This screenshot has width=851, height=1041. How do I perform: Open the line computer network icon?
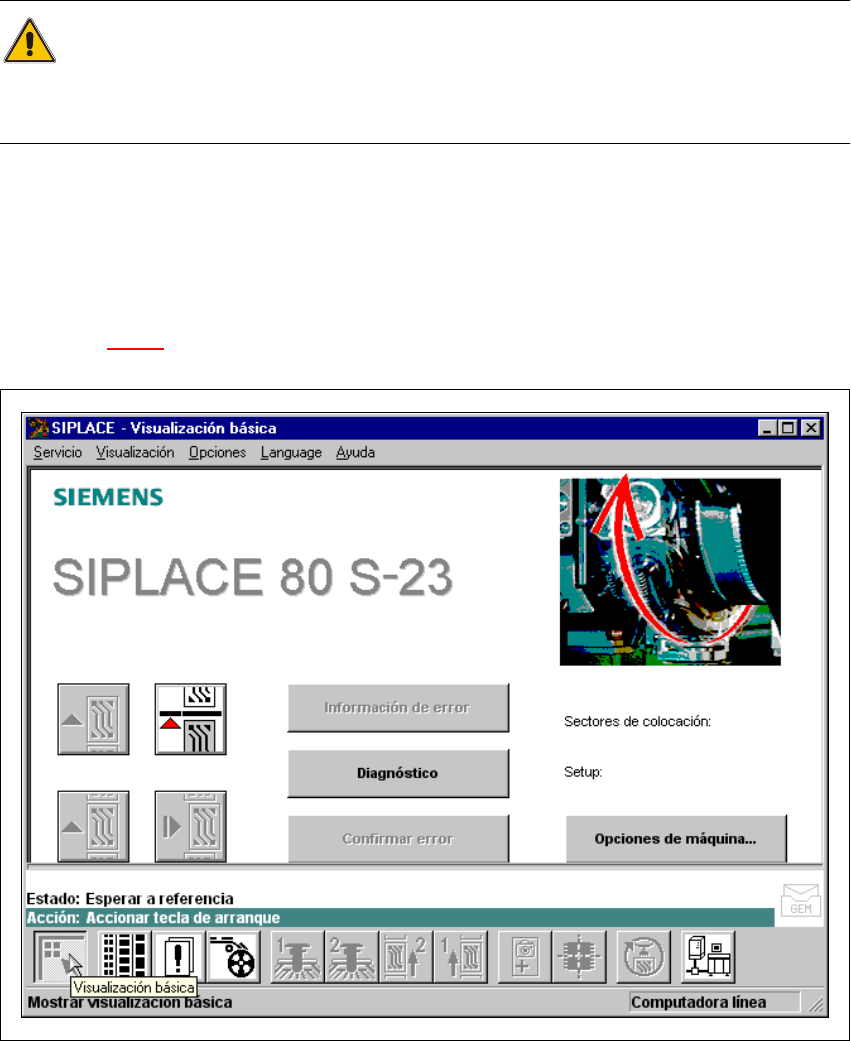point(708,957)
